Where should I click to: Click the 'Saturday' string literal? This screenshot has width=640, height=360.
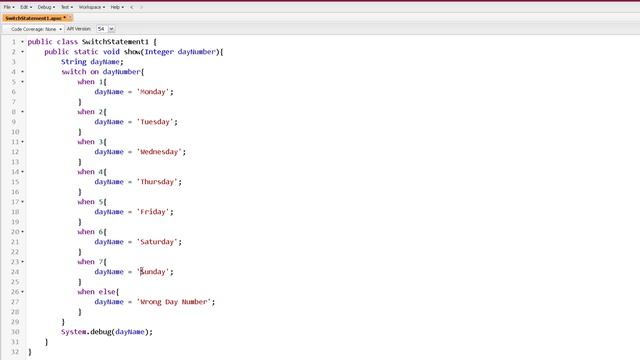coord(157,242)
